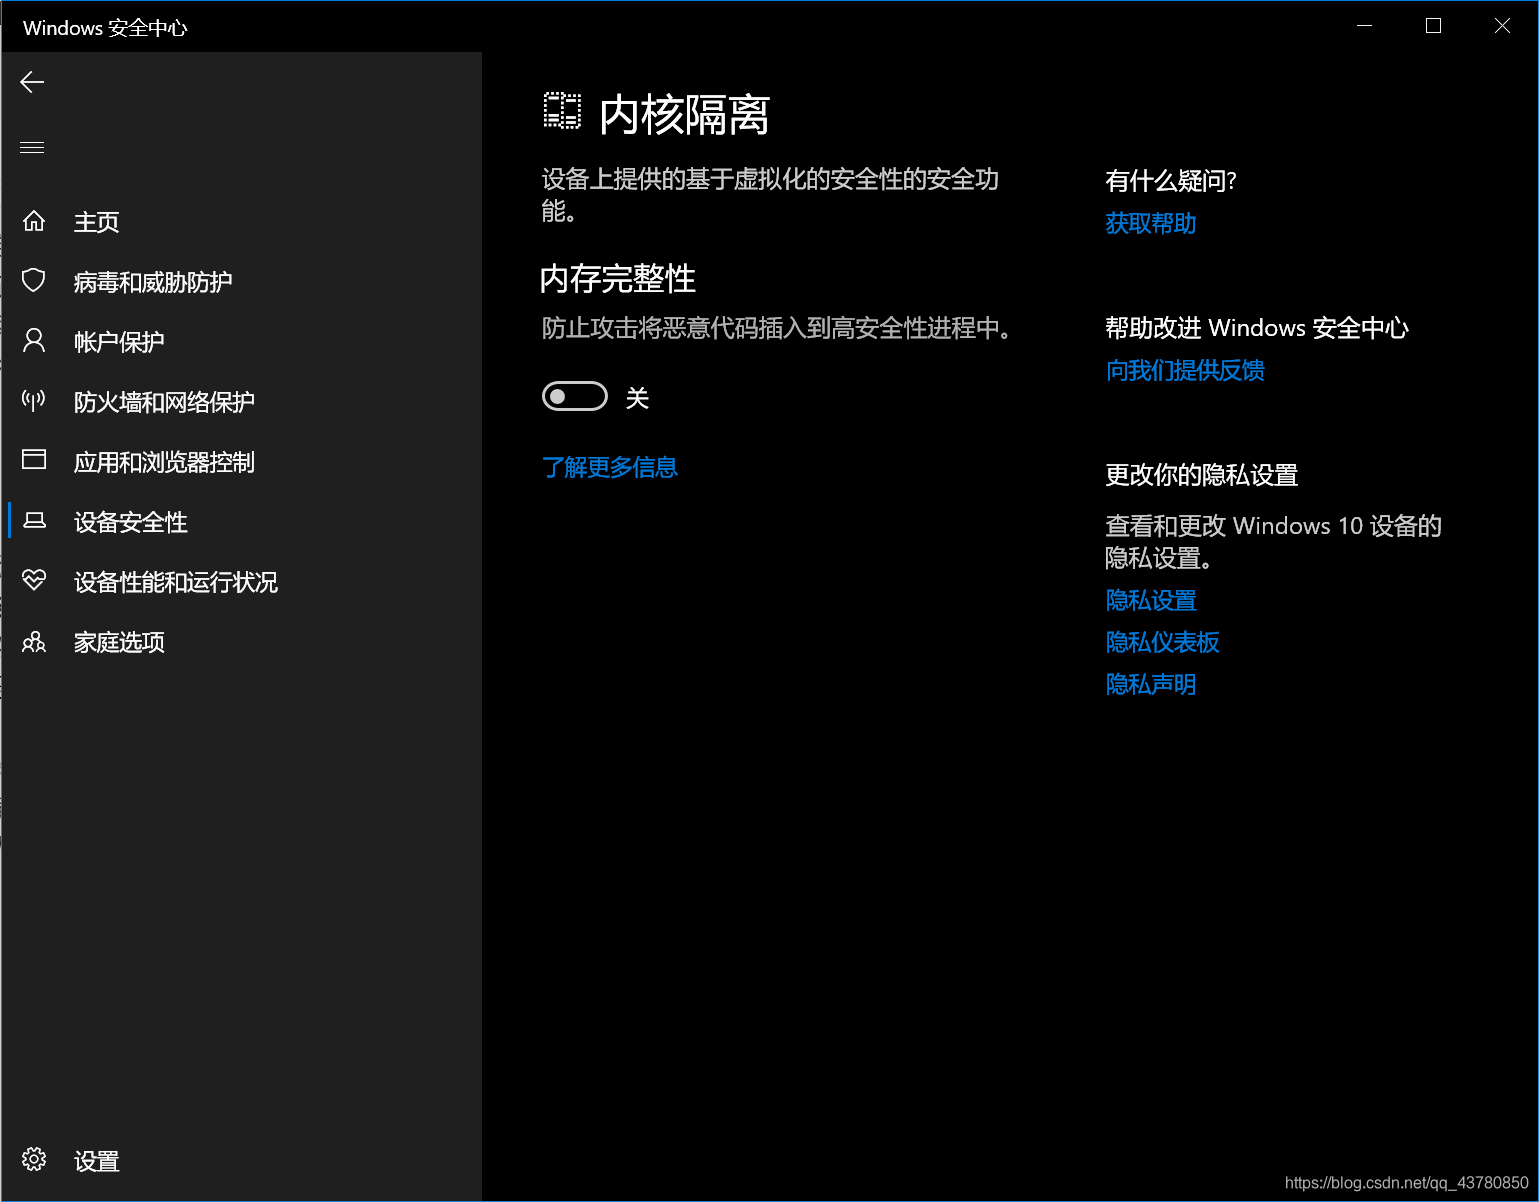Go to 家庭选项 section
This screenshot has width=1539, height=1202.
coord(241,642)
